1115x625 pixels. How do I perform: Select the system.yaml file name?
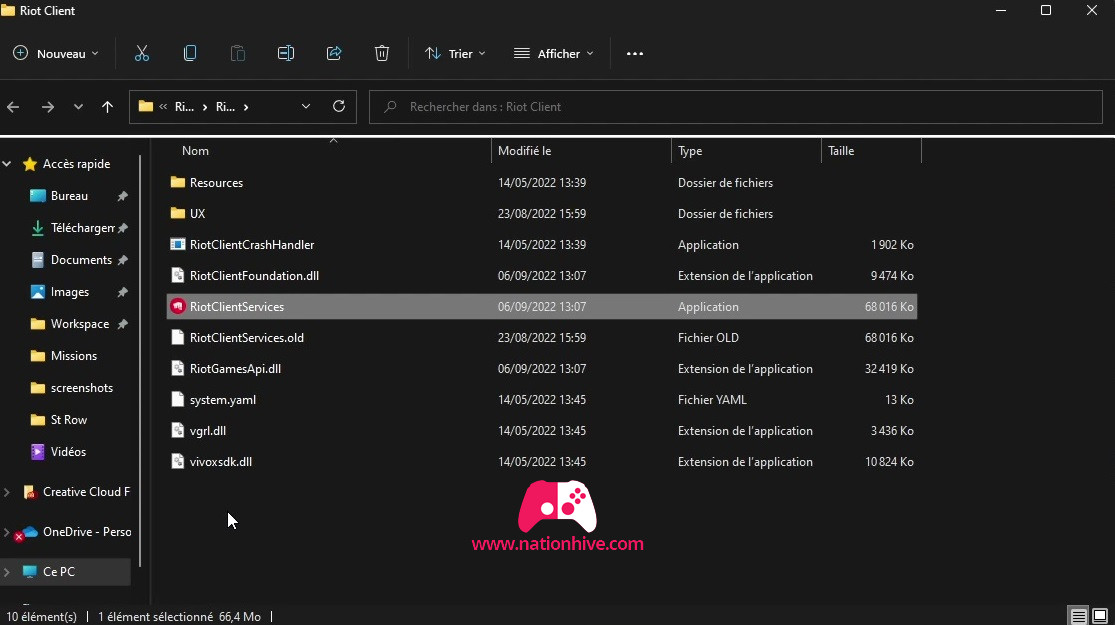click(223, 400)
